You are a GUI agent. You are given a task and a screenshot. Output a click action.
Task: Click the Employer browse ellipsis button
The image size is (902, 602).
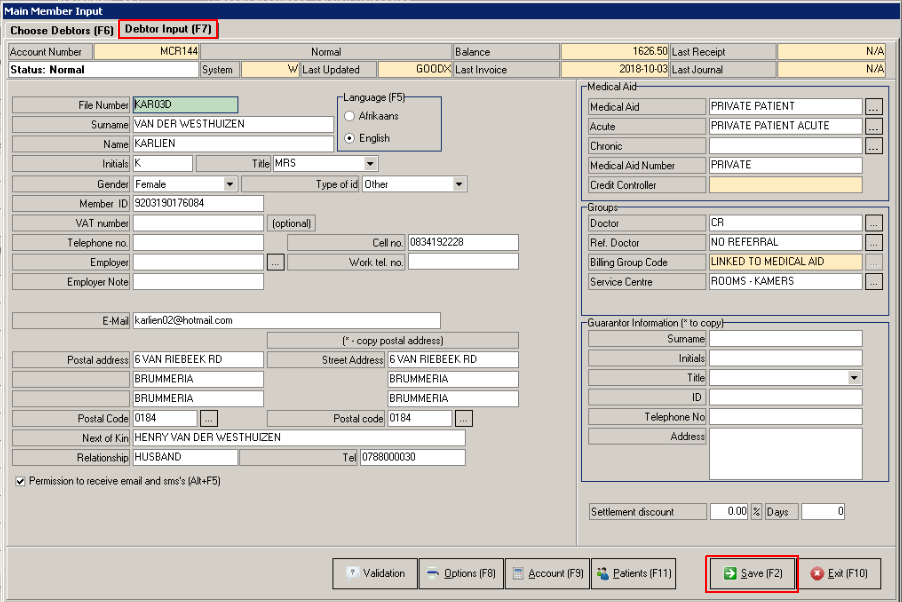pos(276,262)
